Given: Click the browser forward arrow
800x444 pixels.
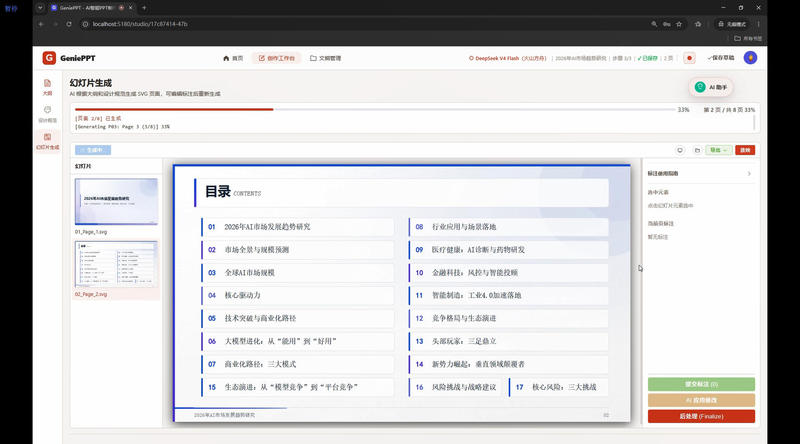Looking at the screenshot, I should tap(55, 24).
